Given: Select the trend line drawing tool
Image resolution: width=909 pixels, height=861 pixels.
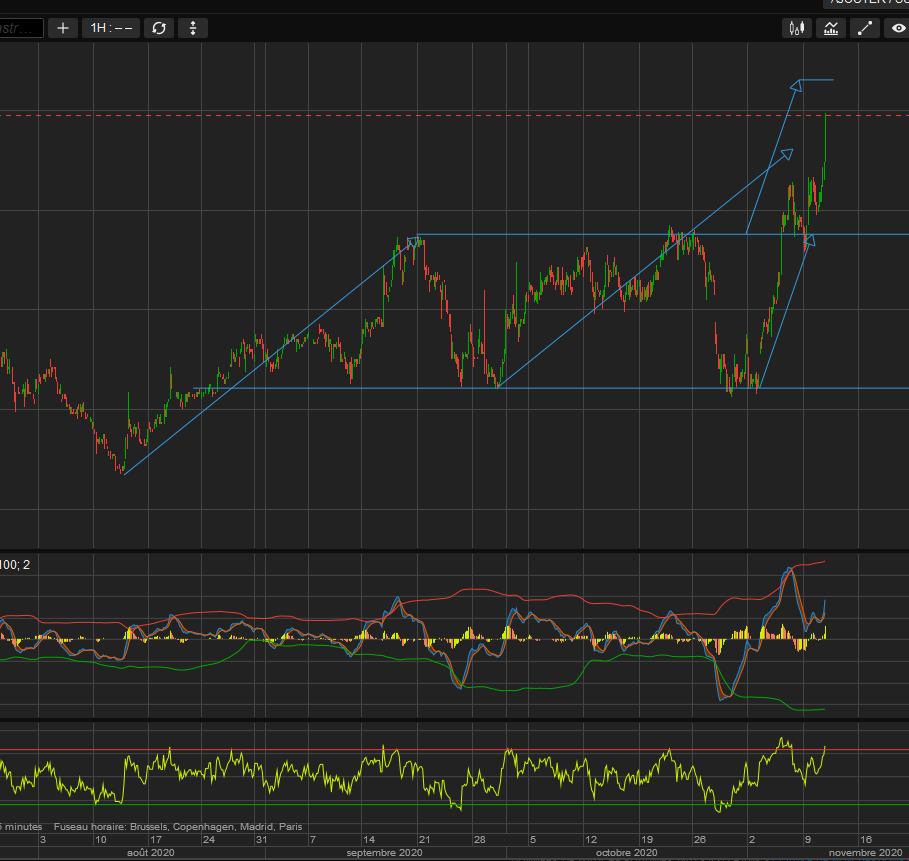Looking at the screenshot, I should (x=864, y=29).
